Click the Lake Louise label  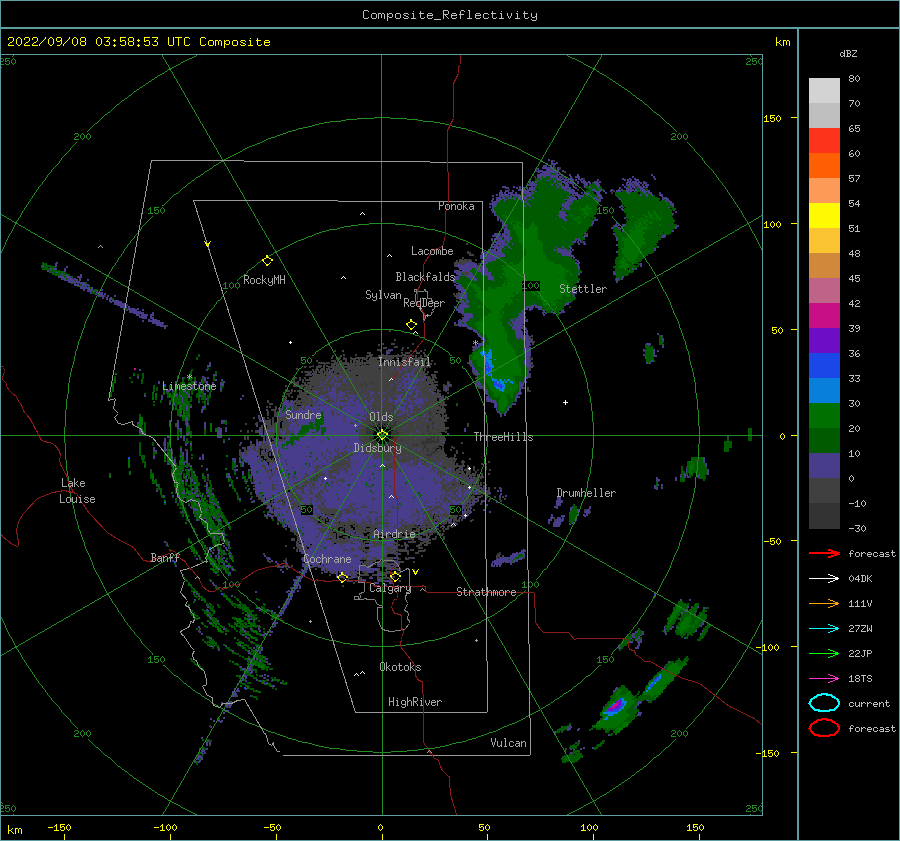(x=77, y=491)
